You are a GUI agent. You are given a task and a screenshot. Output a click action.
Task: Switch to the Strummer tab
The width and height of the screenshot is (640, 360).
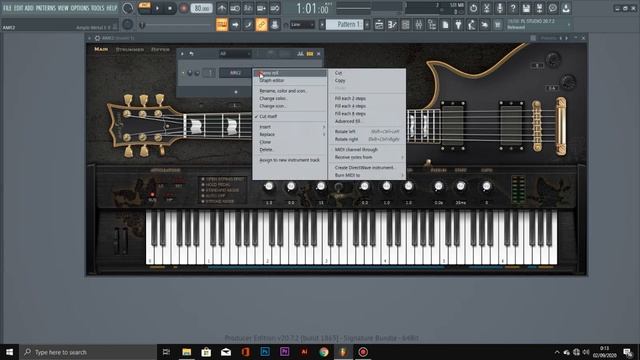(x=130, y=49)
